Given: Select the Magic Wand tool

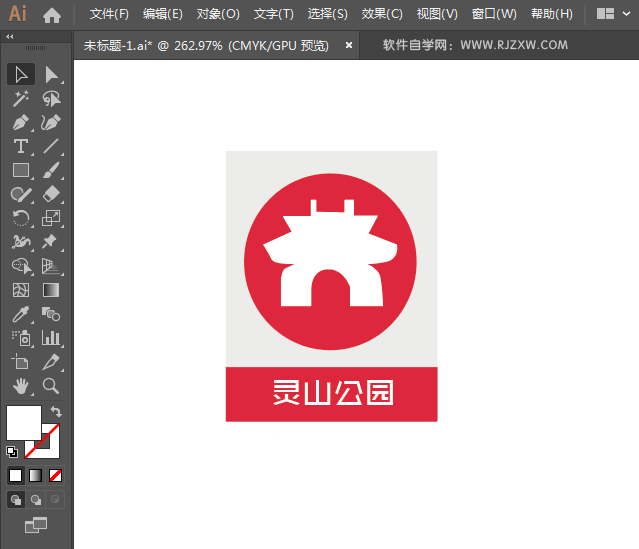Looking at the screenshot, I should click(x=21, y=99).
